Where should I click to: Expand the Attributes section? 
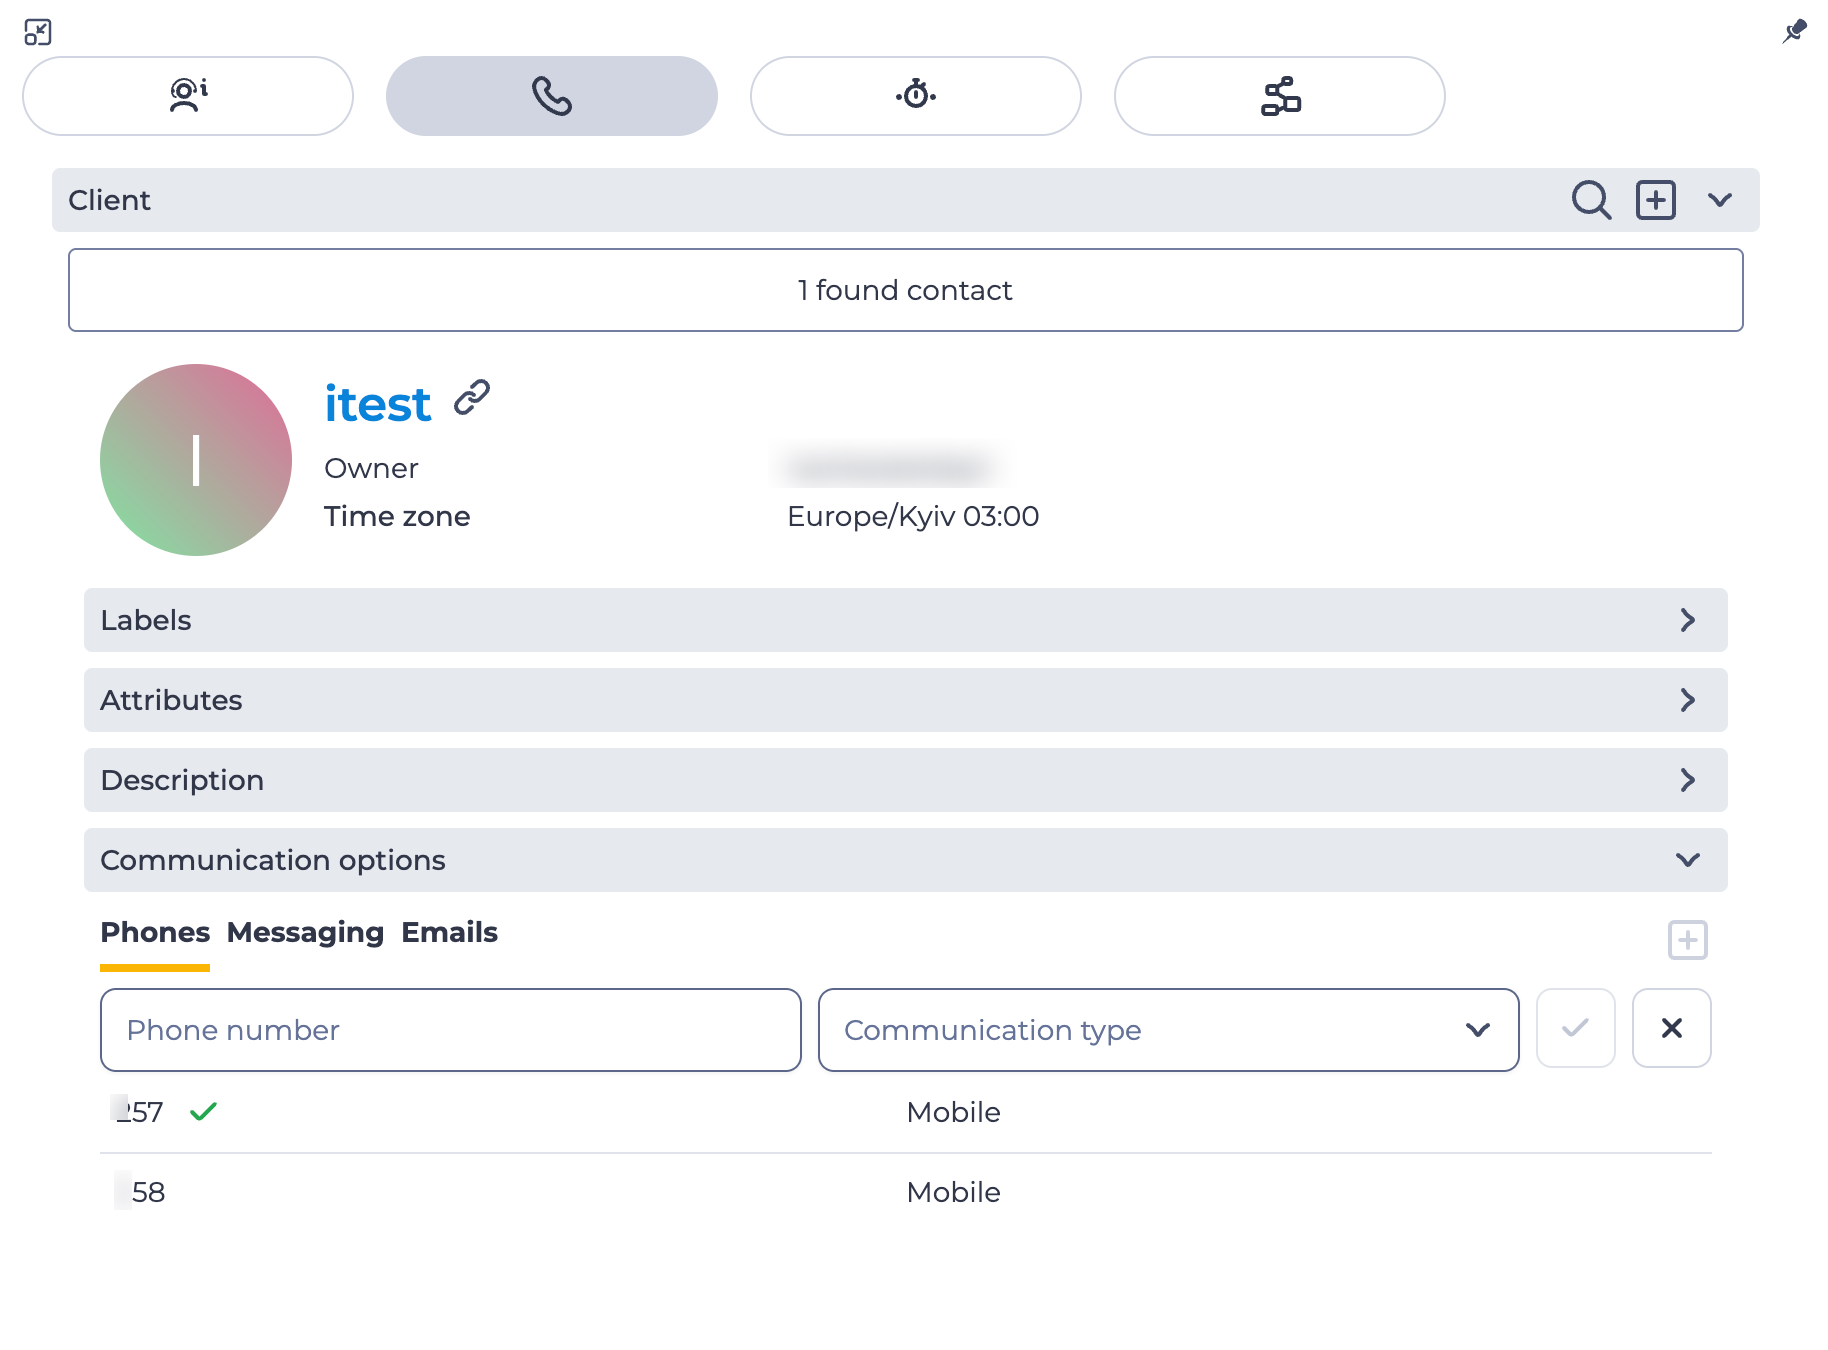click(906, 700)
